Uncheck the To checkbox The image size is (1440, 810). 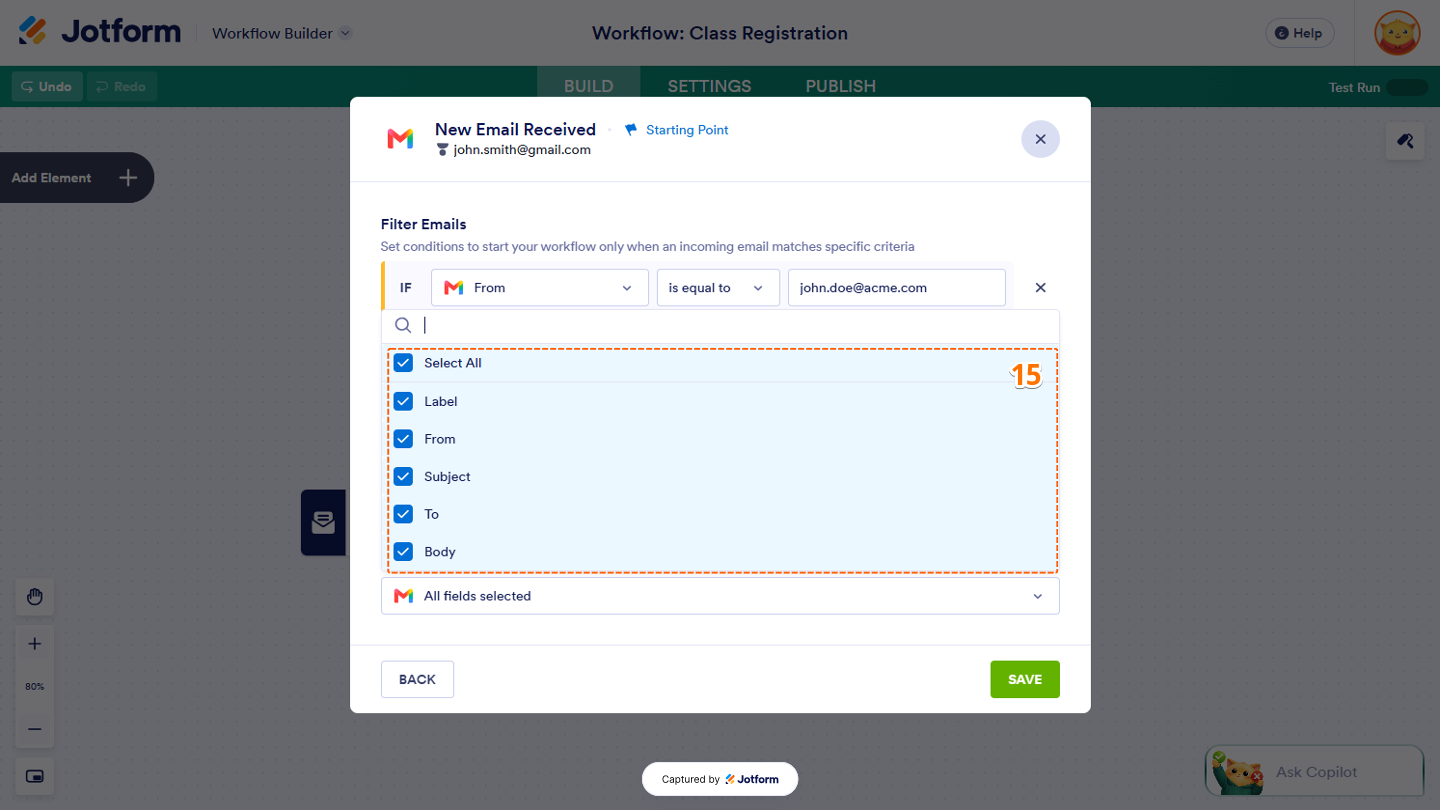pyautogui.click(x=403, y=514)
